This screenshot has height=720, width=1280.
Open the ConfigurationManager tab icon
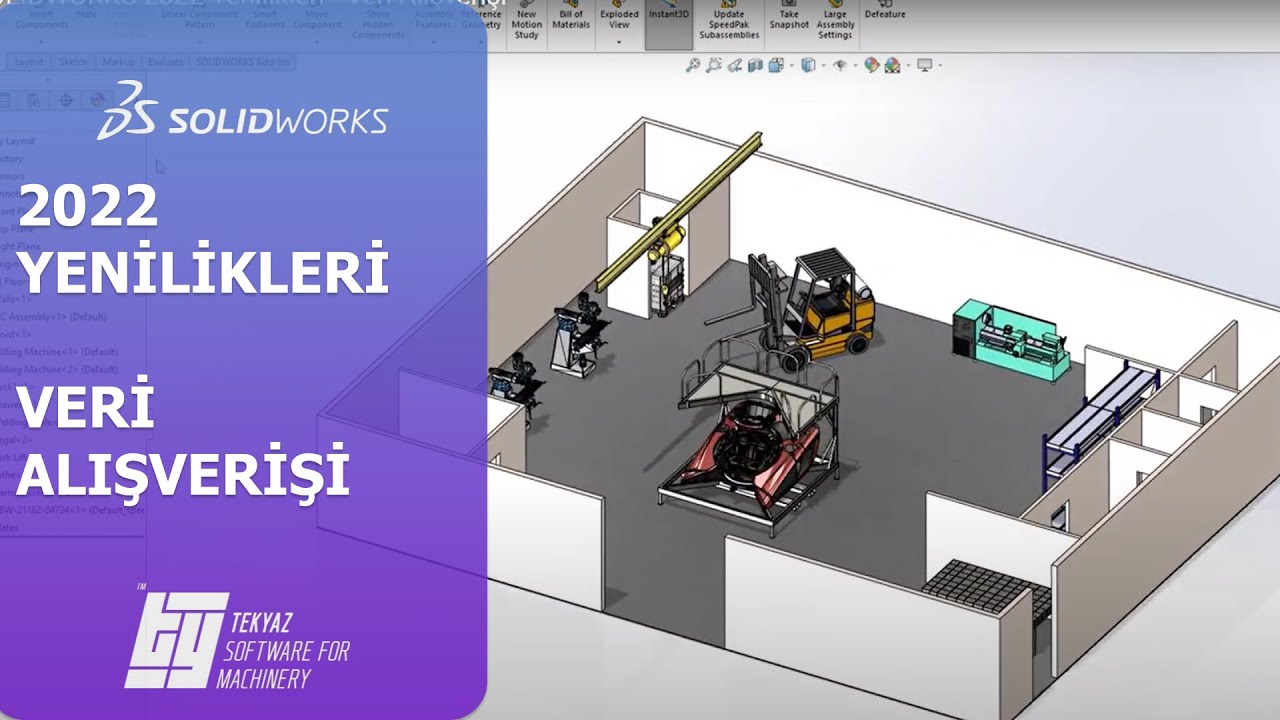34,100
